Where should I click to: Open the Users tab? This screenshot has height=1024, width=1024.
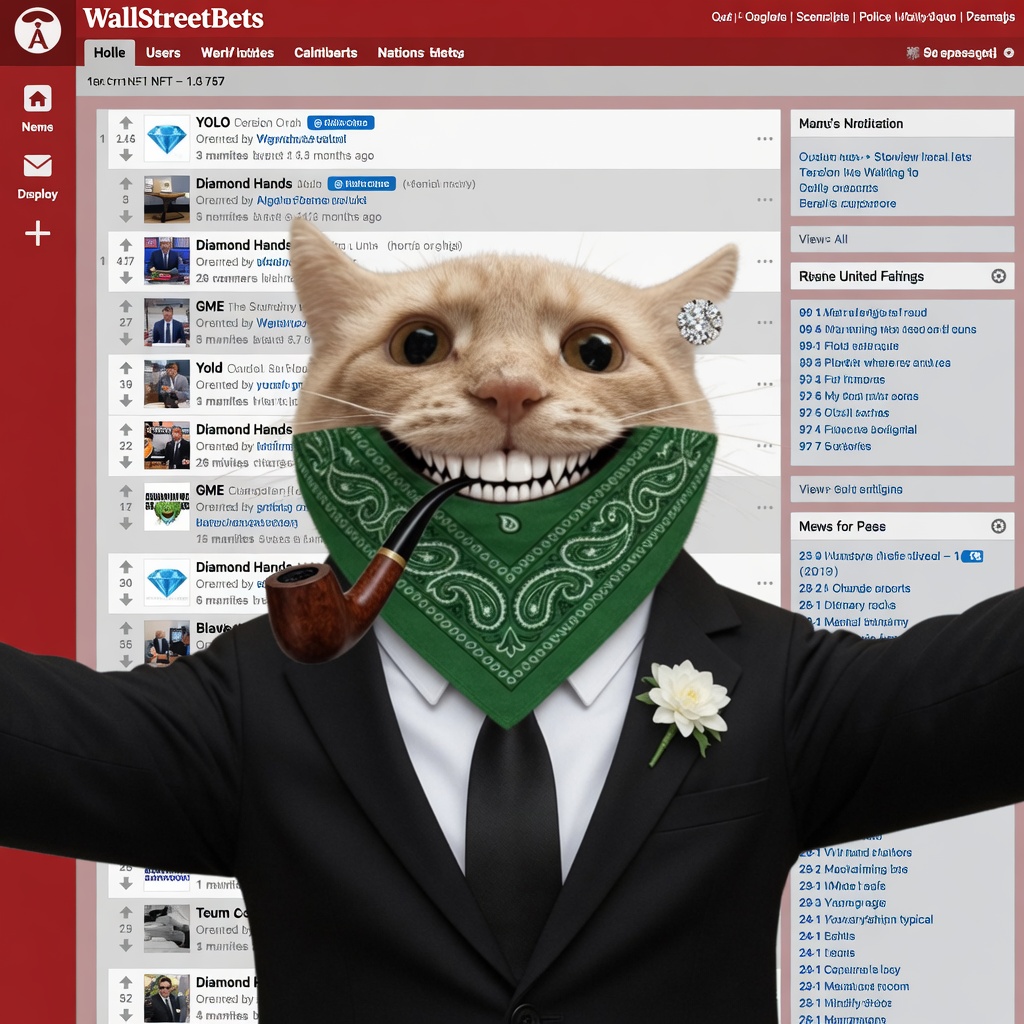[x=163, y=53]
